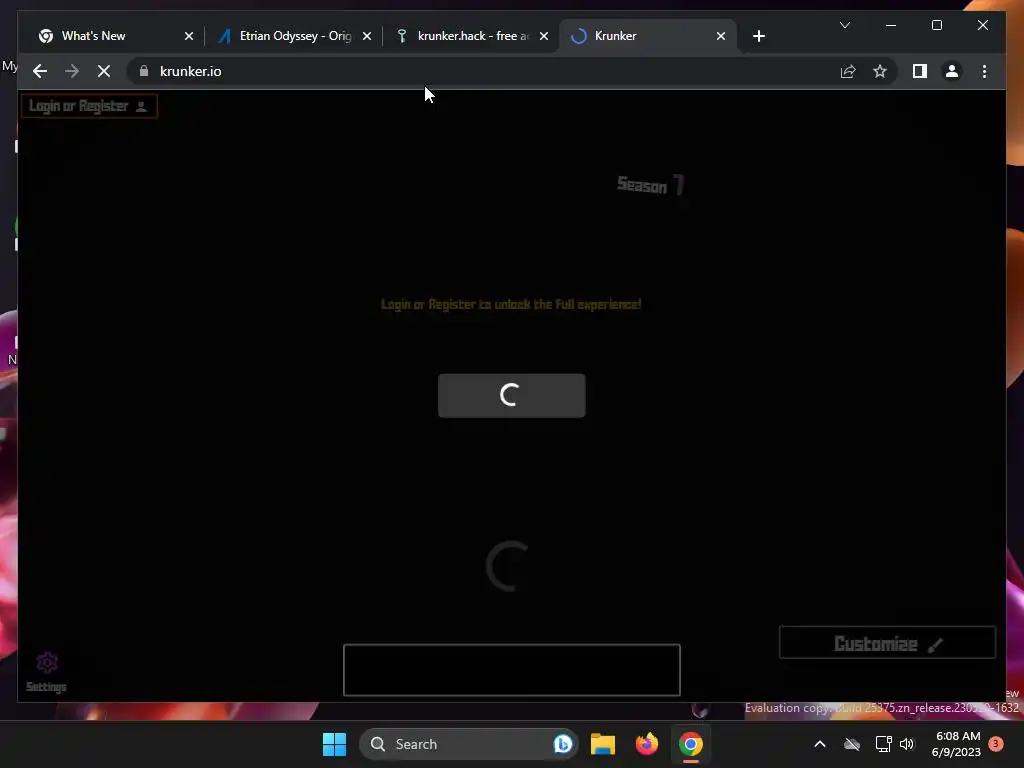Click the OneDrive cloud tray icon
Viewport: 1024px width, 768px height.
[852, 744]
